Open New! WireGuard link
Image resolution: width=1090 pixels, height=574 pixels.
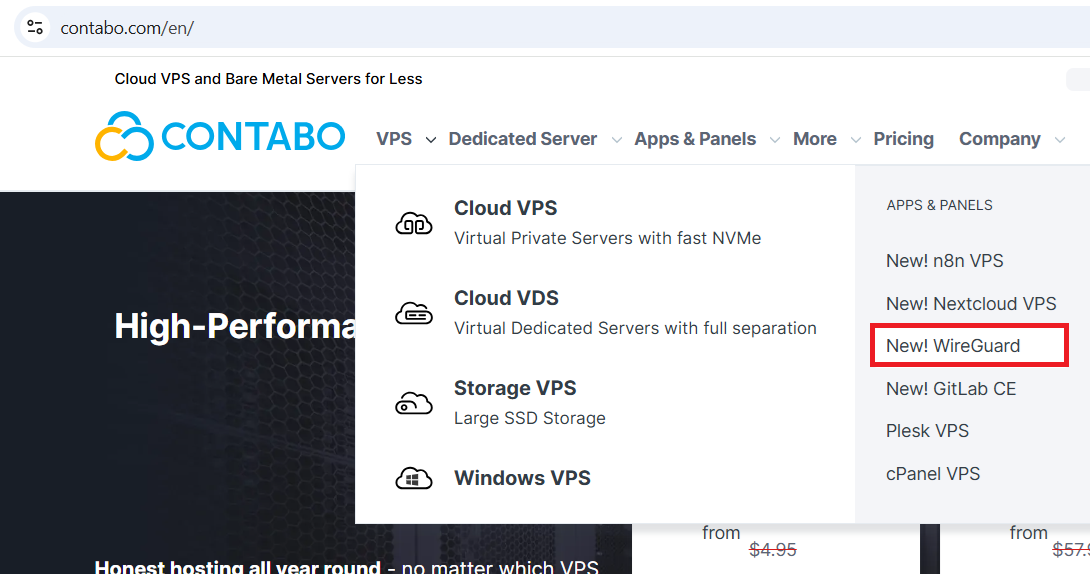[x=953, y=345]
